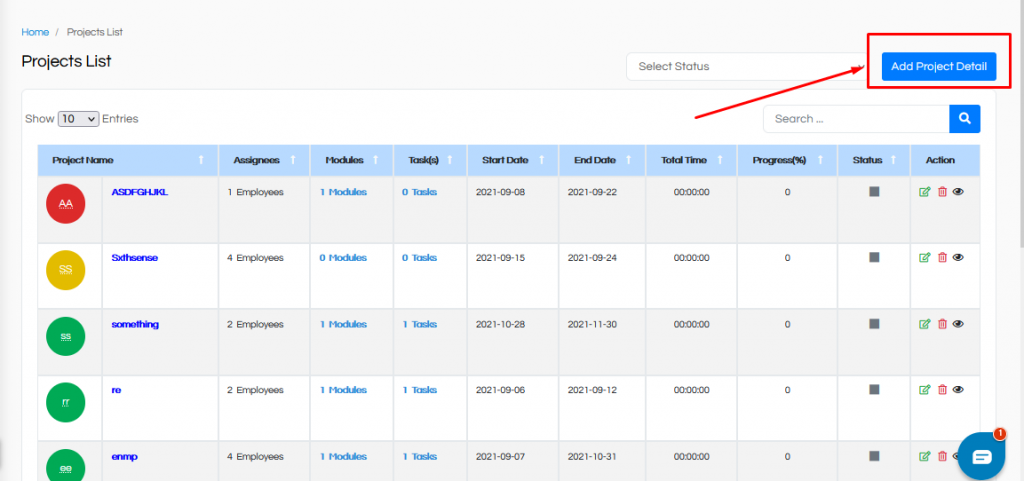Go to Home breadcrumb link
Viewport: 1024px width, 481px height.
tap(35, 32)
